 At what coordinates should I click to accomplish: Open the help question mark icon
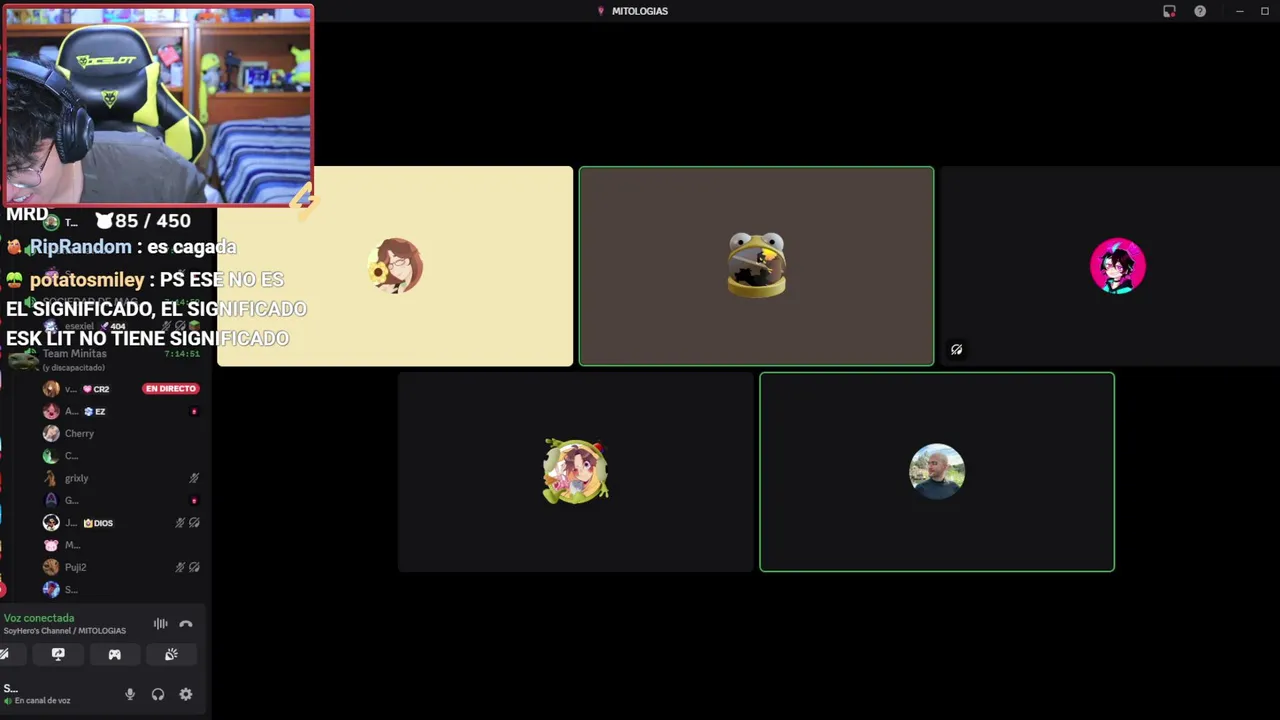(x=1200, y=11)
